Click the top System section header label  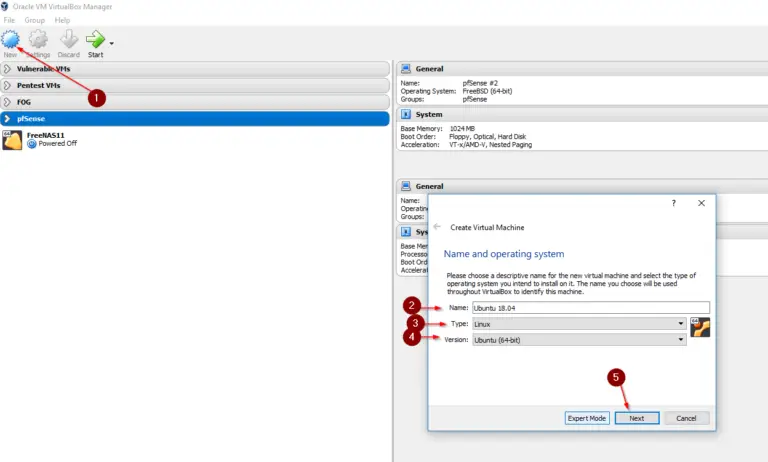click(x=429, y=115)
